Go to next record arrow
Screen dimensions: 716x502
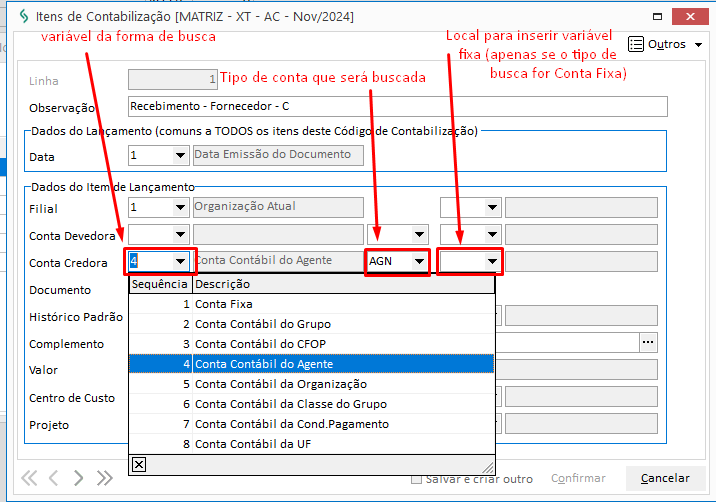[x=80, y=478]
